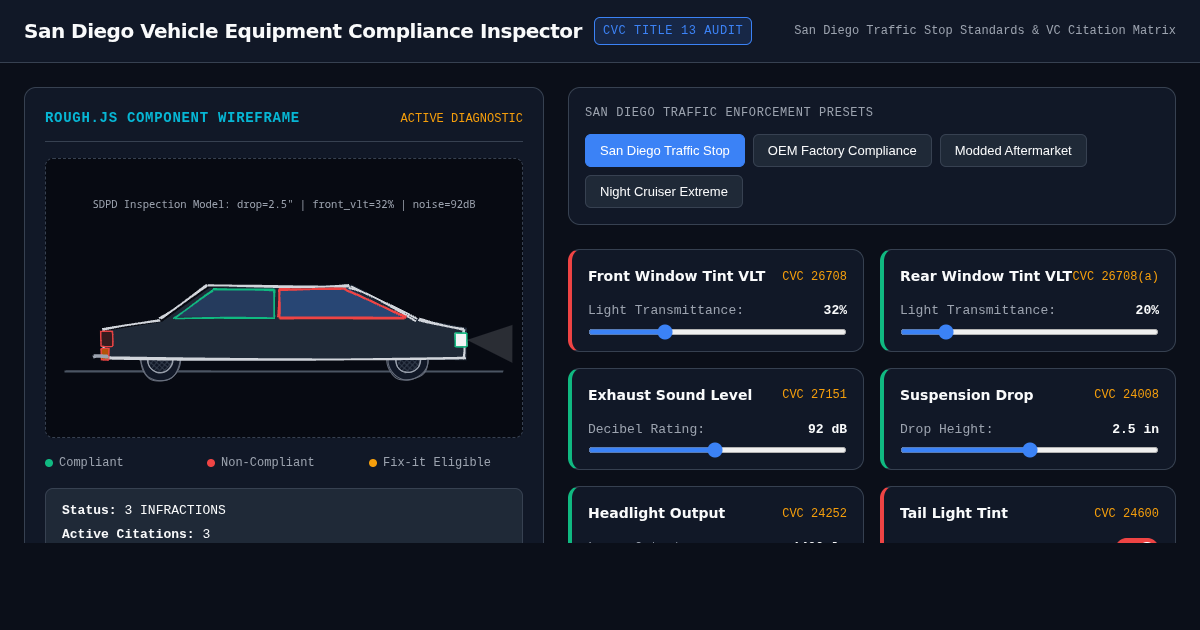Click the Tail Light Tint card title
This screenshot has height=630, width=1200.
click(954, 513)
